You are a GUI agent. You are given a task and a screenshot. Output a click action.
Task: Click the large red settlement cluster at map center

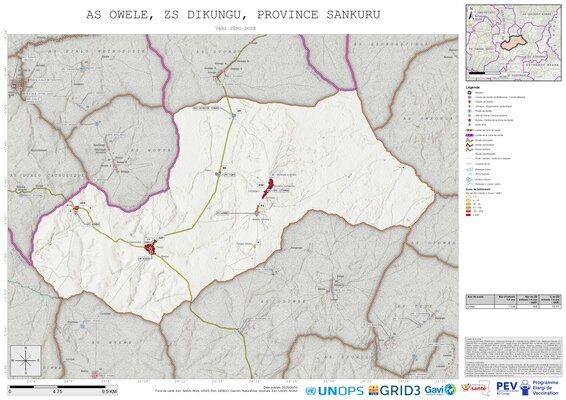(268, 188)
